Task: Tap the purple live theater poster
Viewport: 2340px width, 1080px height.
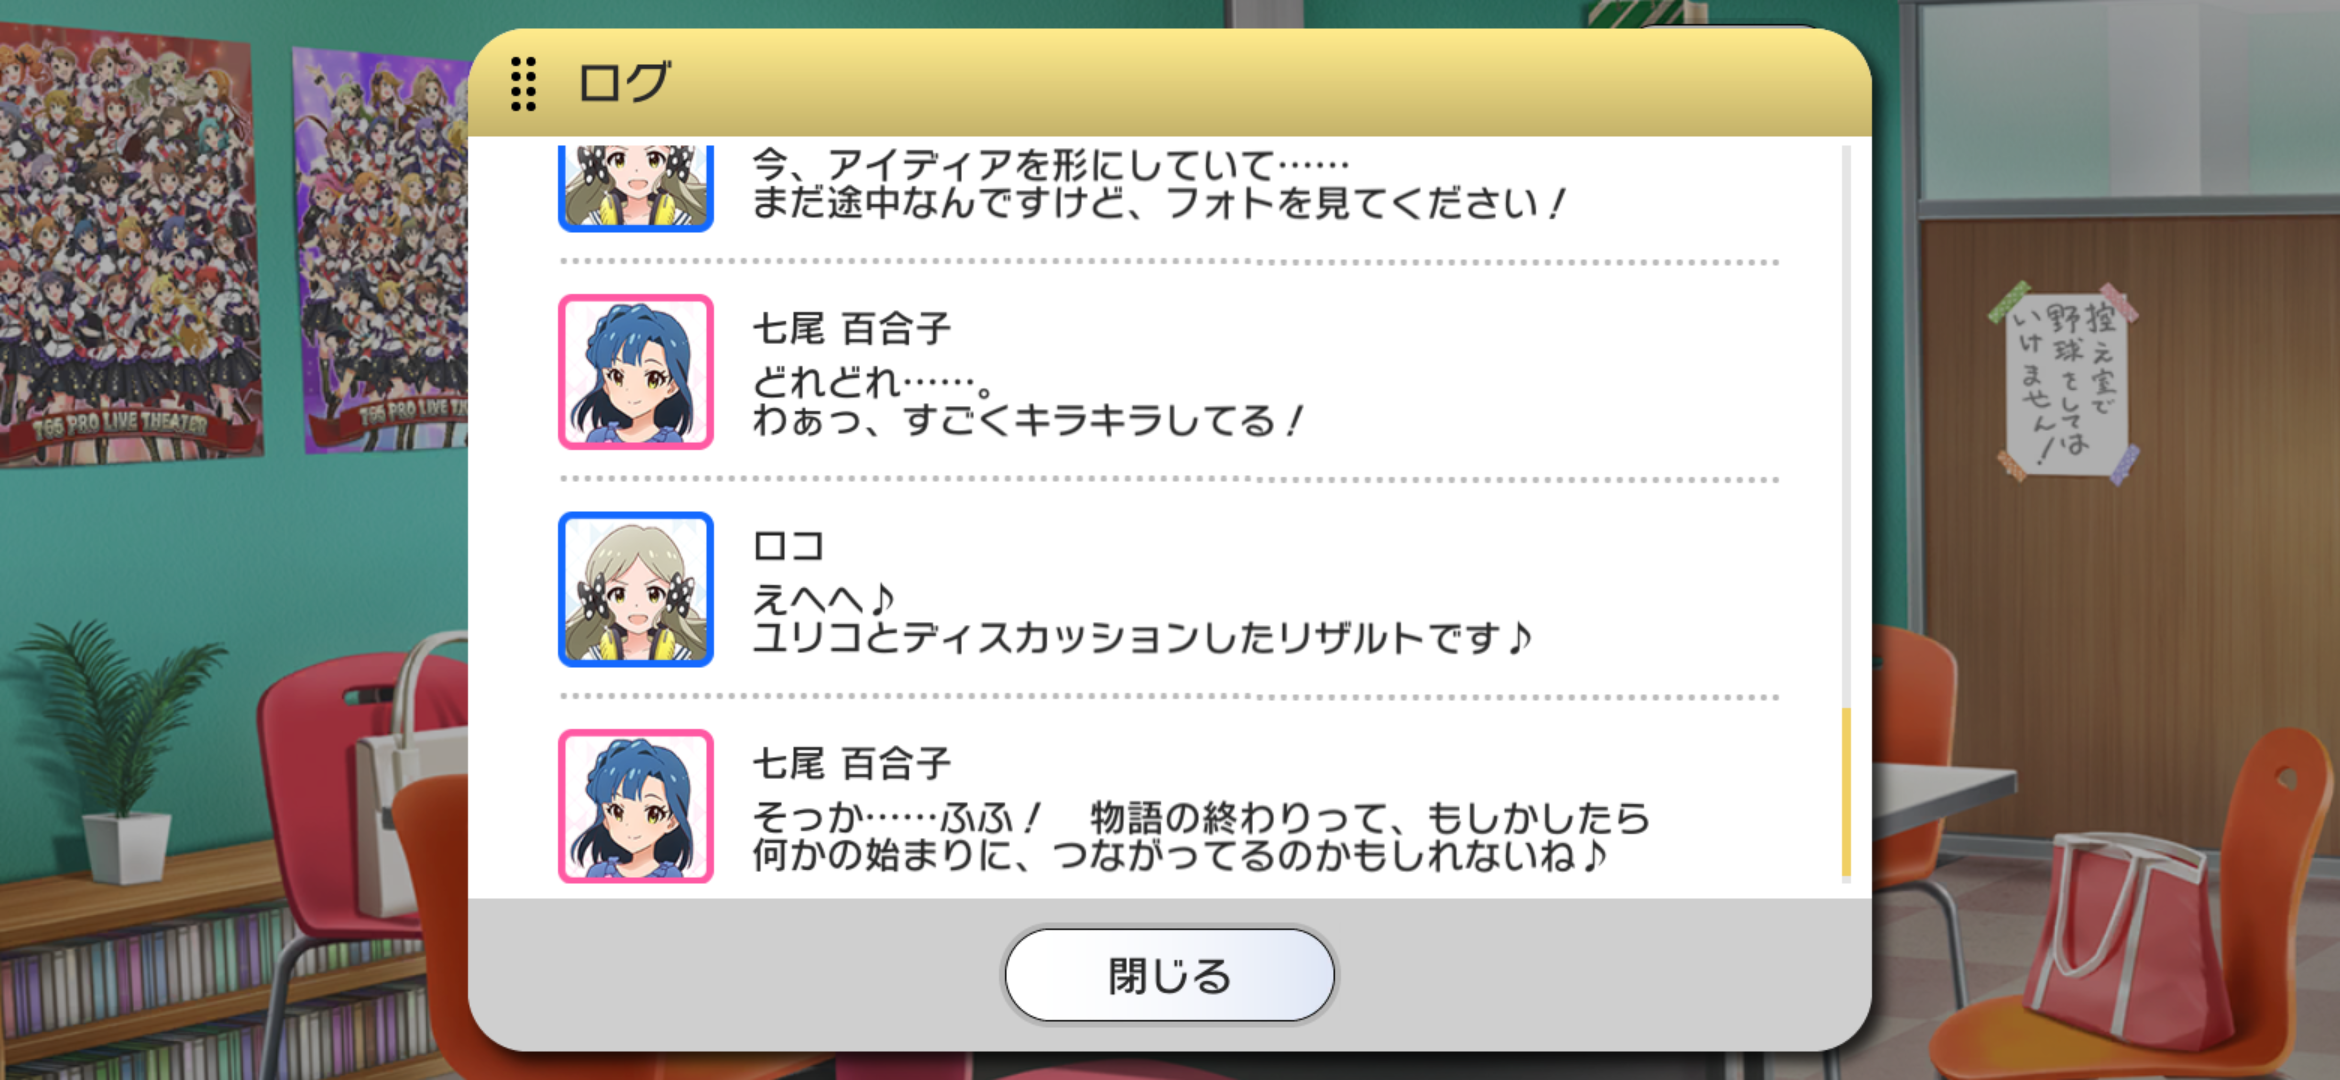Action: coord(382,250)
